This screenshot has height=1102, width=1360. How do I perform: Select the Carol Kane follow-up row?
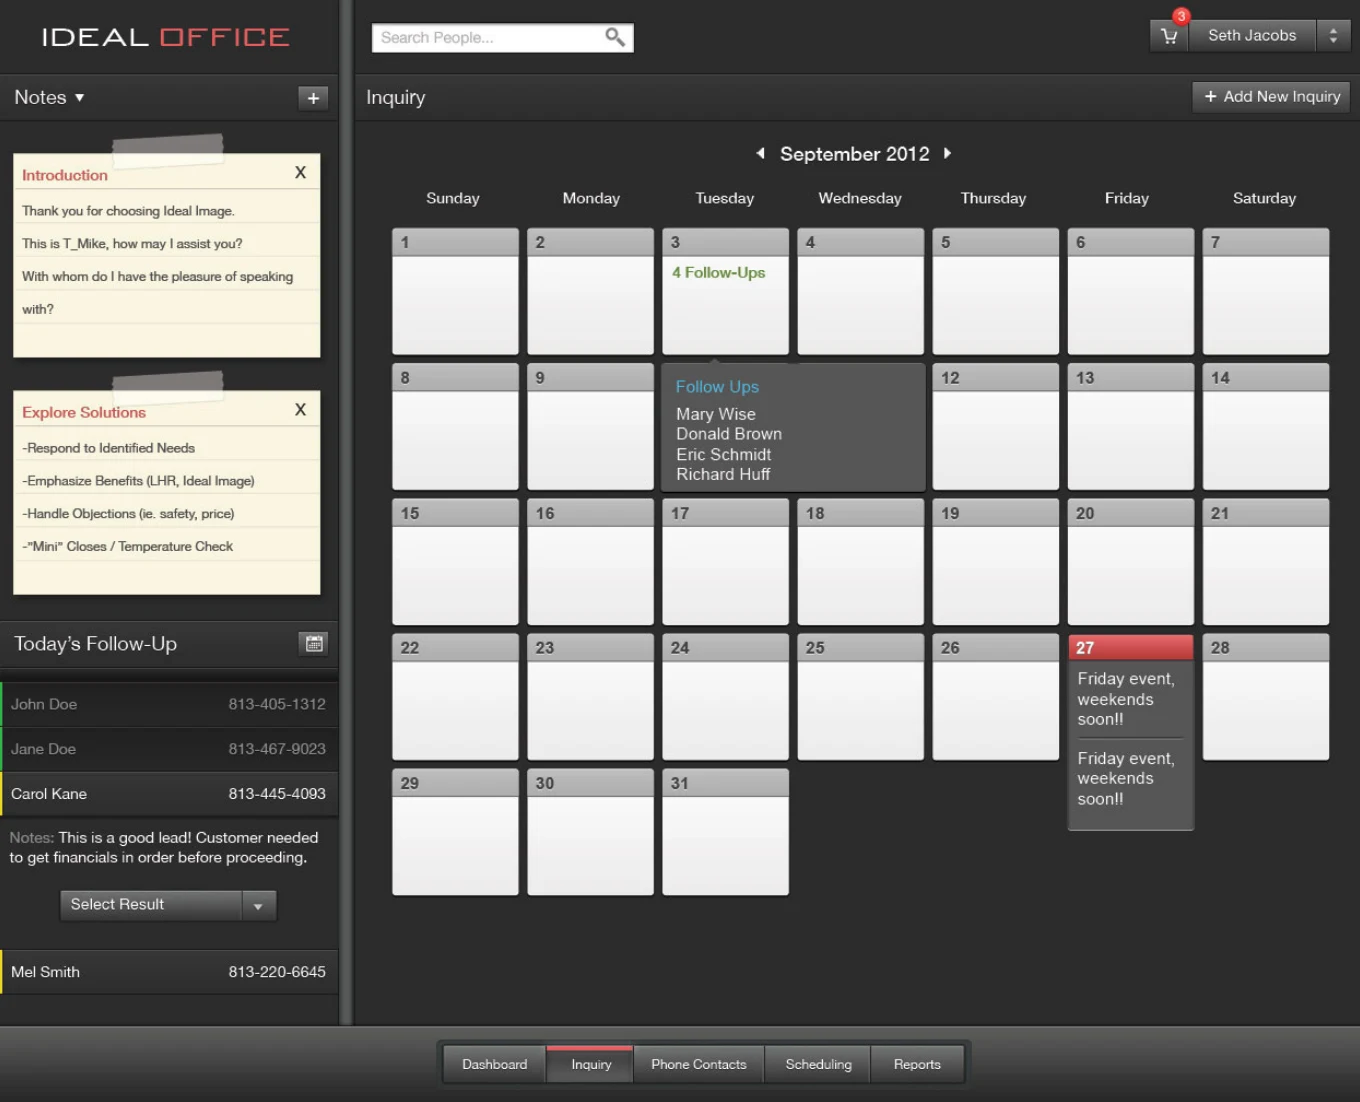pyautogui.click(x=169, y=794)
